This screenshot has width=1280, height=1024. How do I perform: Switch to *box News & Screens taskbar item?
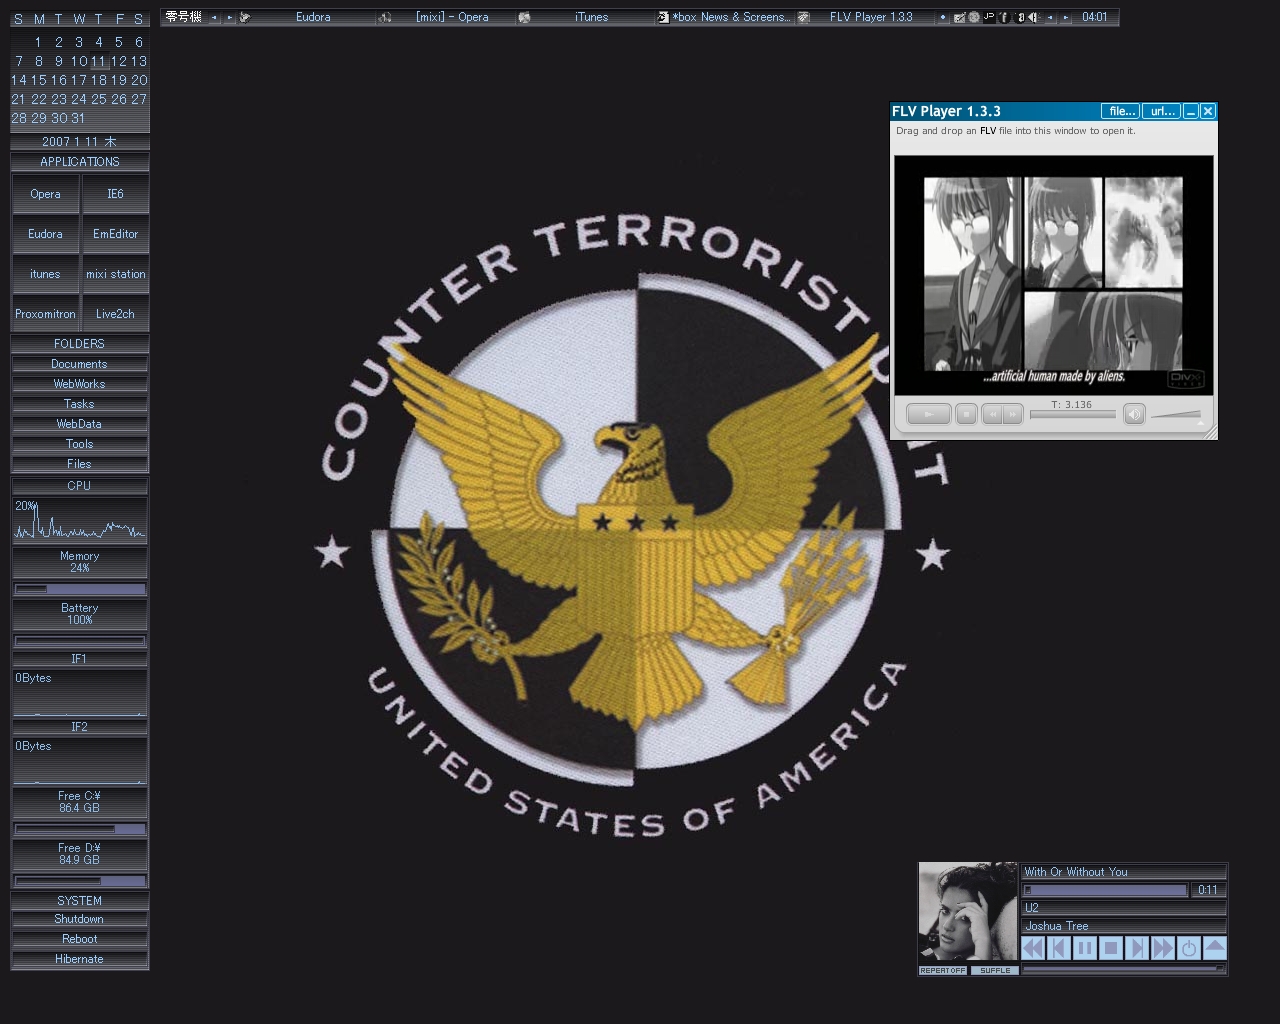(725, 17)
